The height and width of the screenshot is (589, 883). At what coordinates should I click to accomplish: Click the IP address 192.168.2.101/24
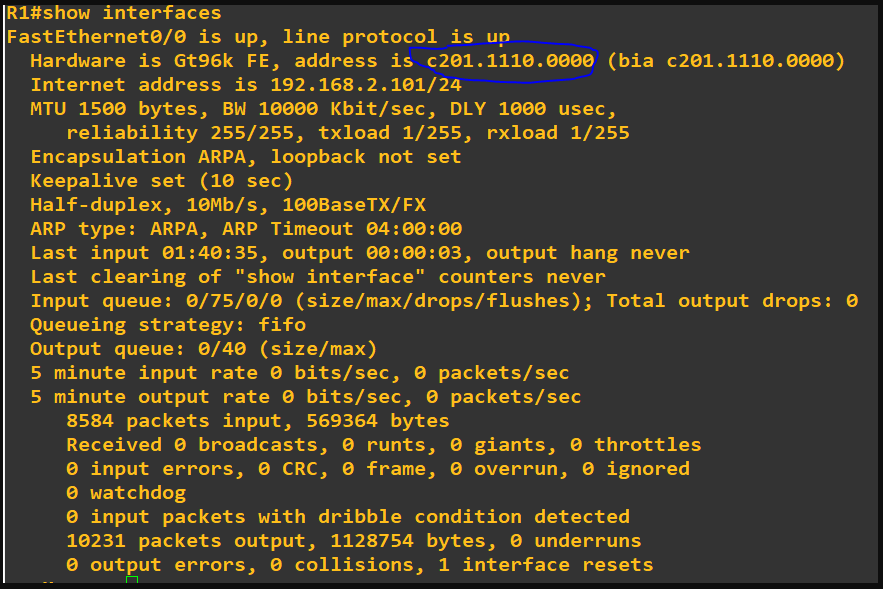[366, 84]
